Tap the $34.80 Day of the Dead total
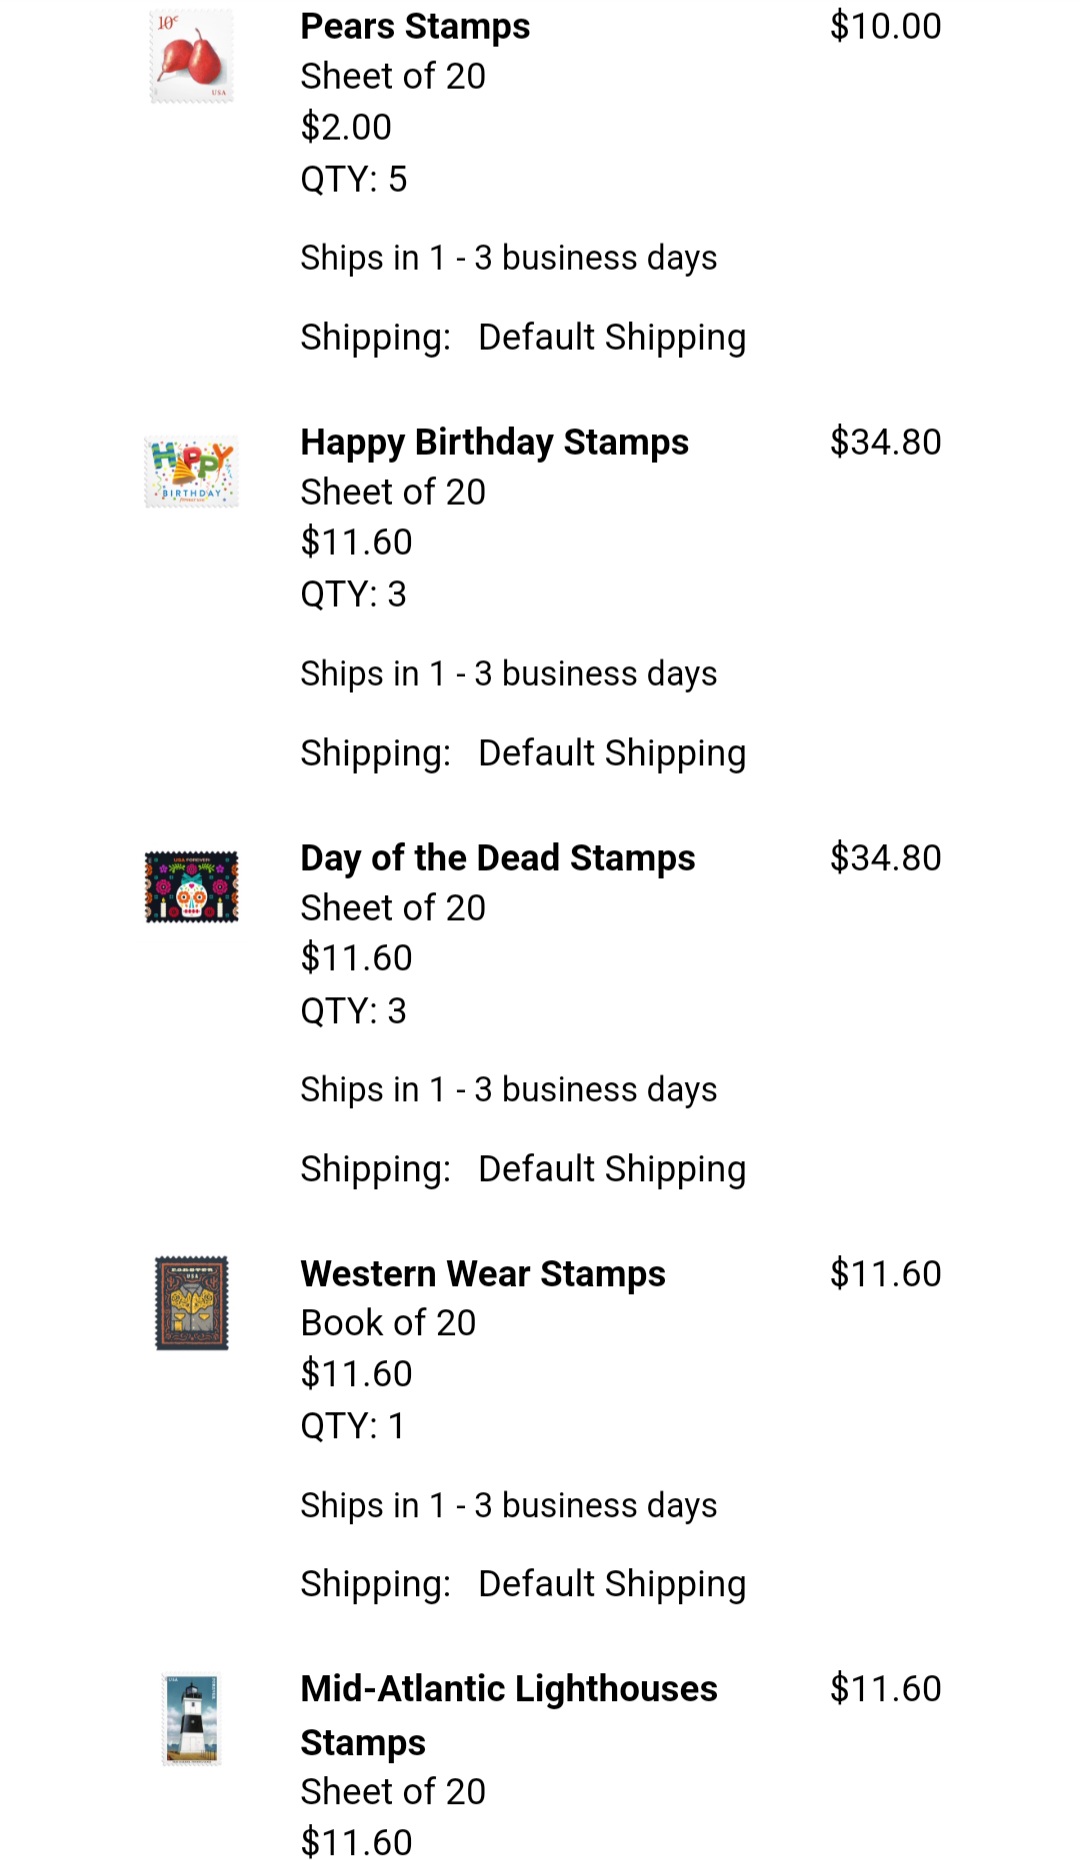1080x1860 pixels. click(885, 858)
